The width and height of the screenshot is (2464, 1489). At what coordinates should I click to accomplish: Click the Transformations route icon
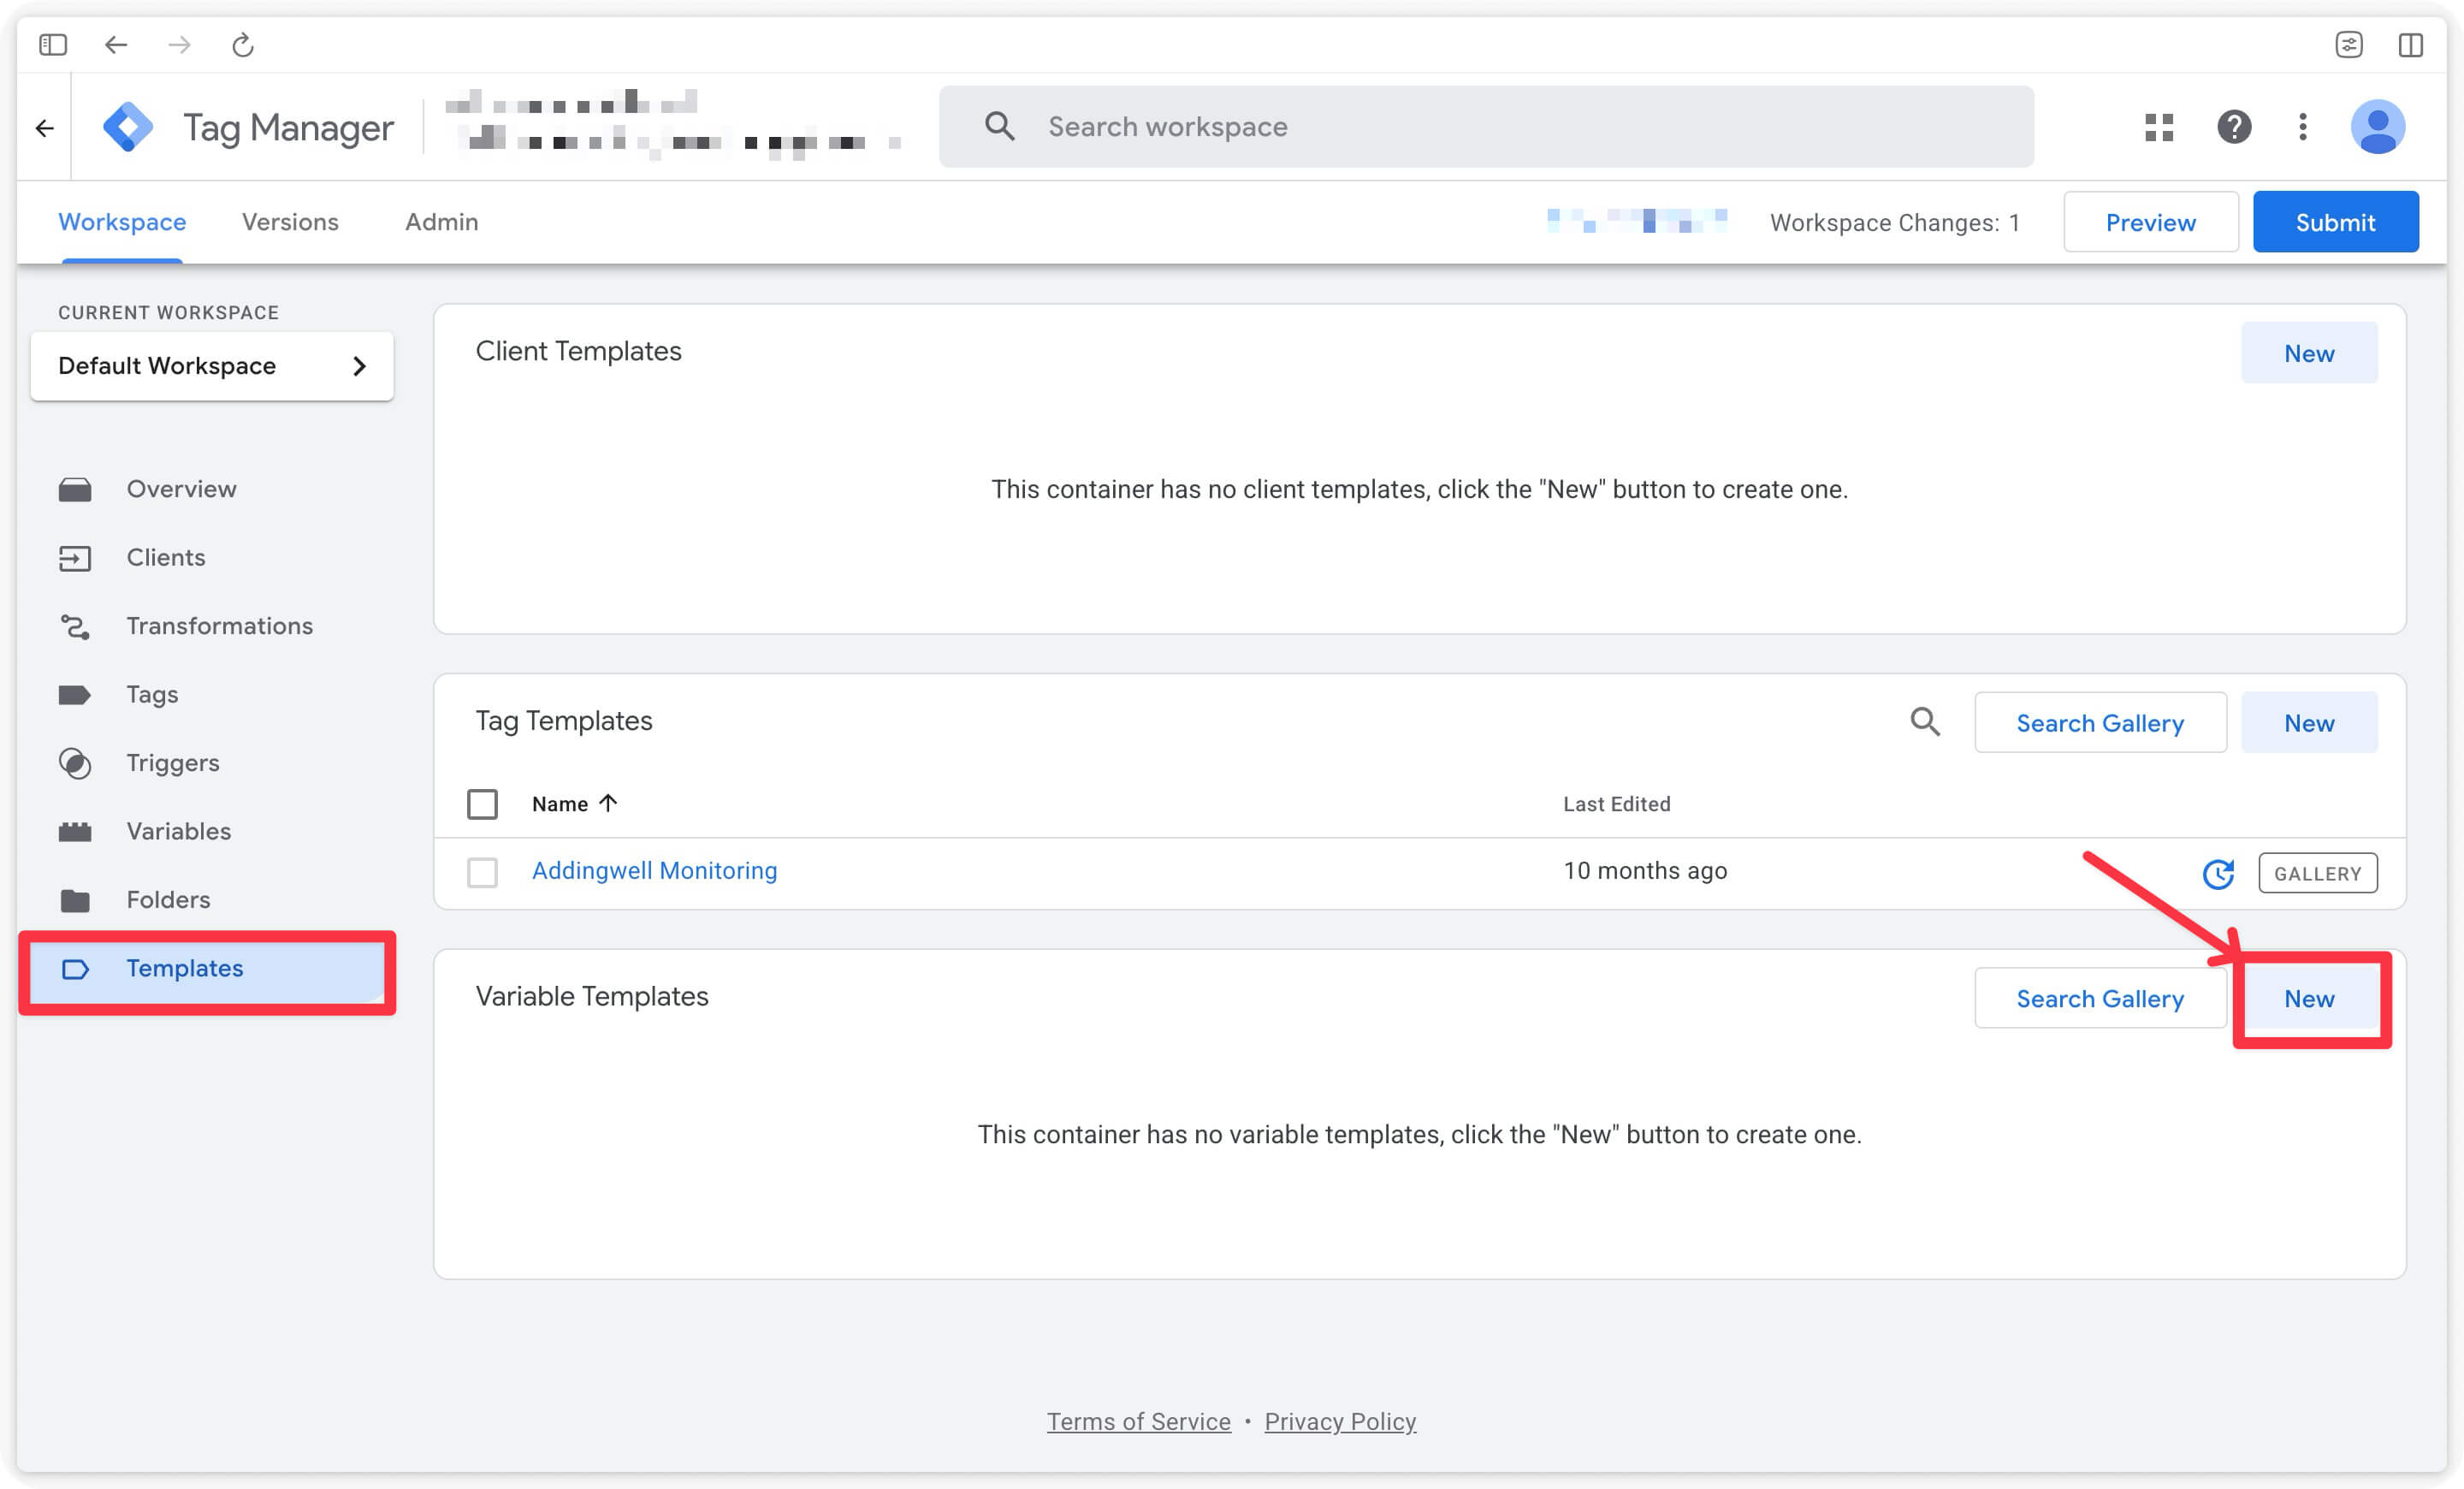75,627
